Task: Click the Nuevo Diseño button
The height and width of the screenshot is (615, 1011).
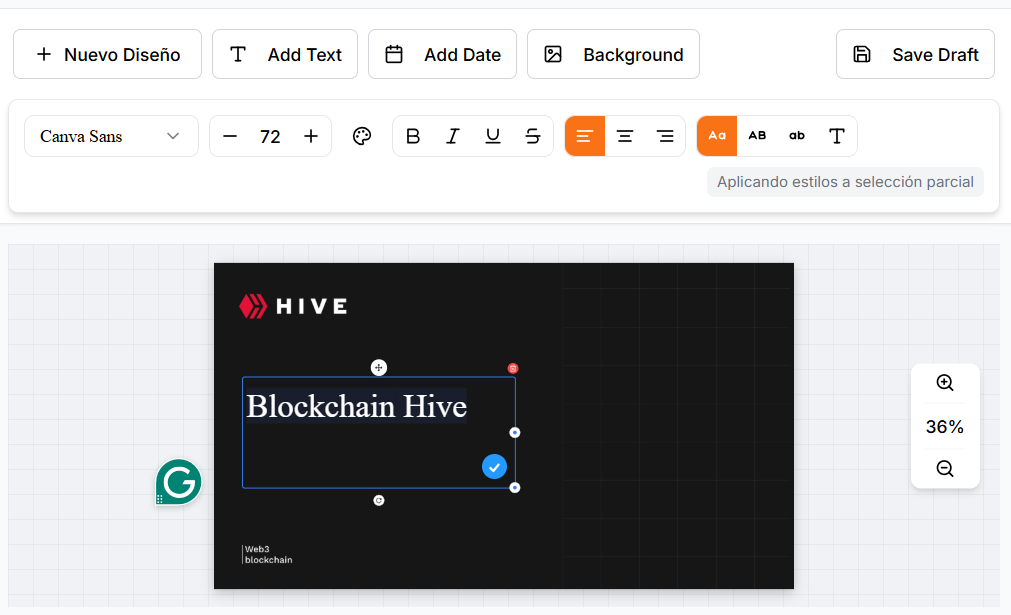Action: [108, 54]
